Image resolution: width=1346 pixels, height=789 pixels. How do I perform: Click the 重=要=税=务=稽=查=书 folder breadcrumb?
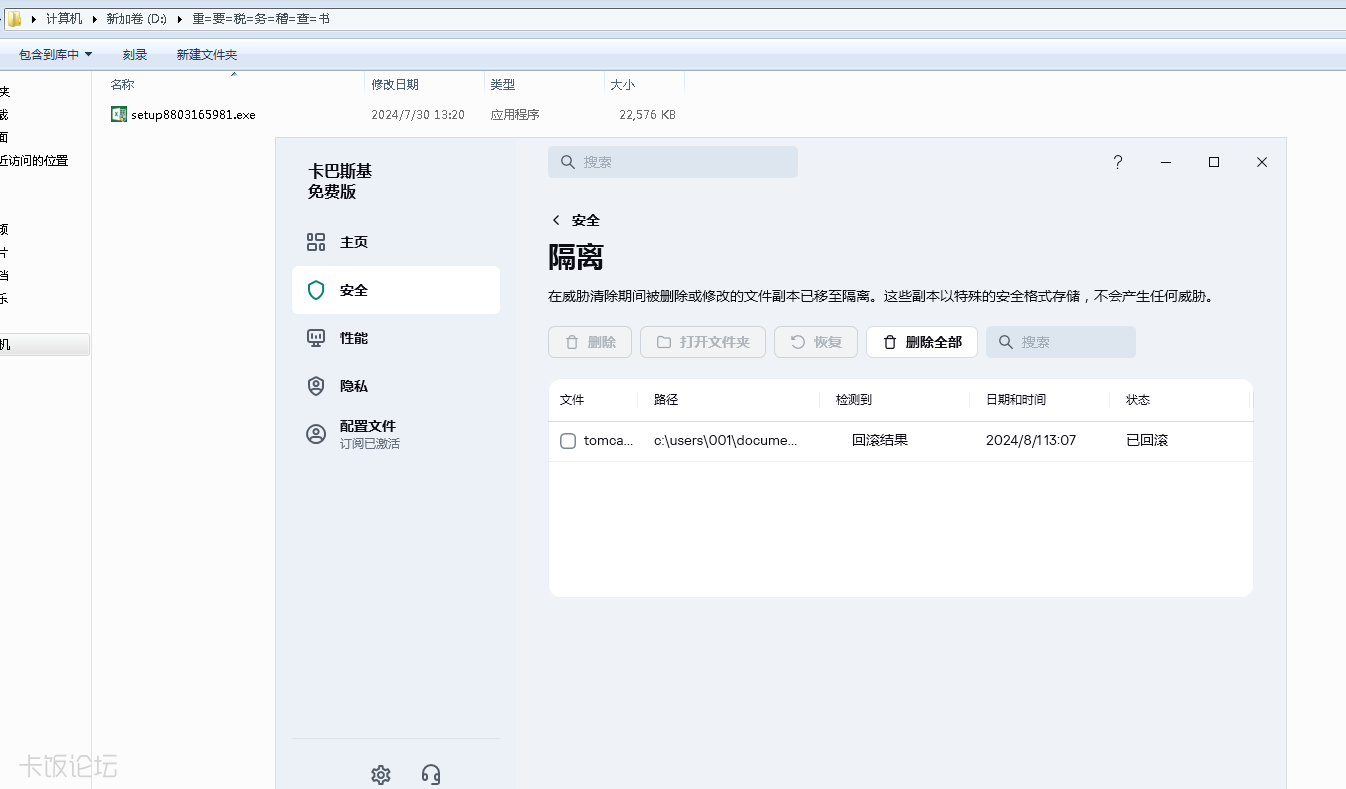click(x=260, y=19)
